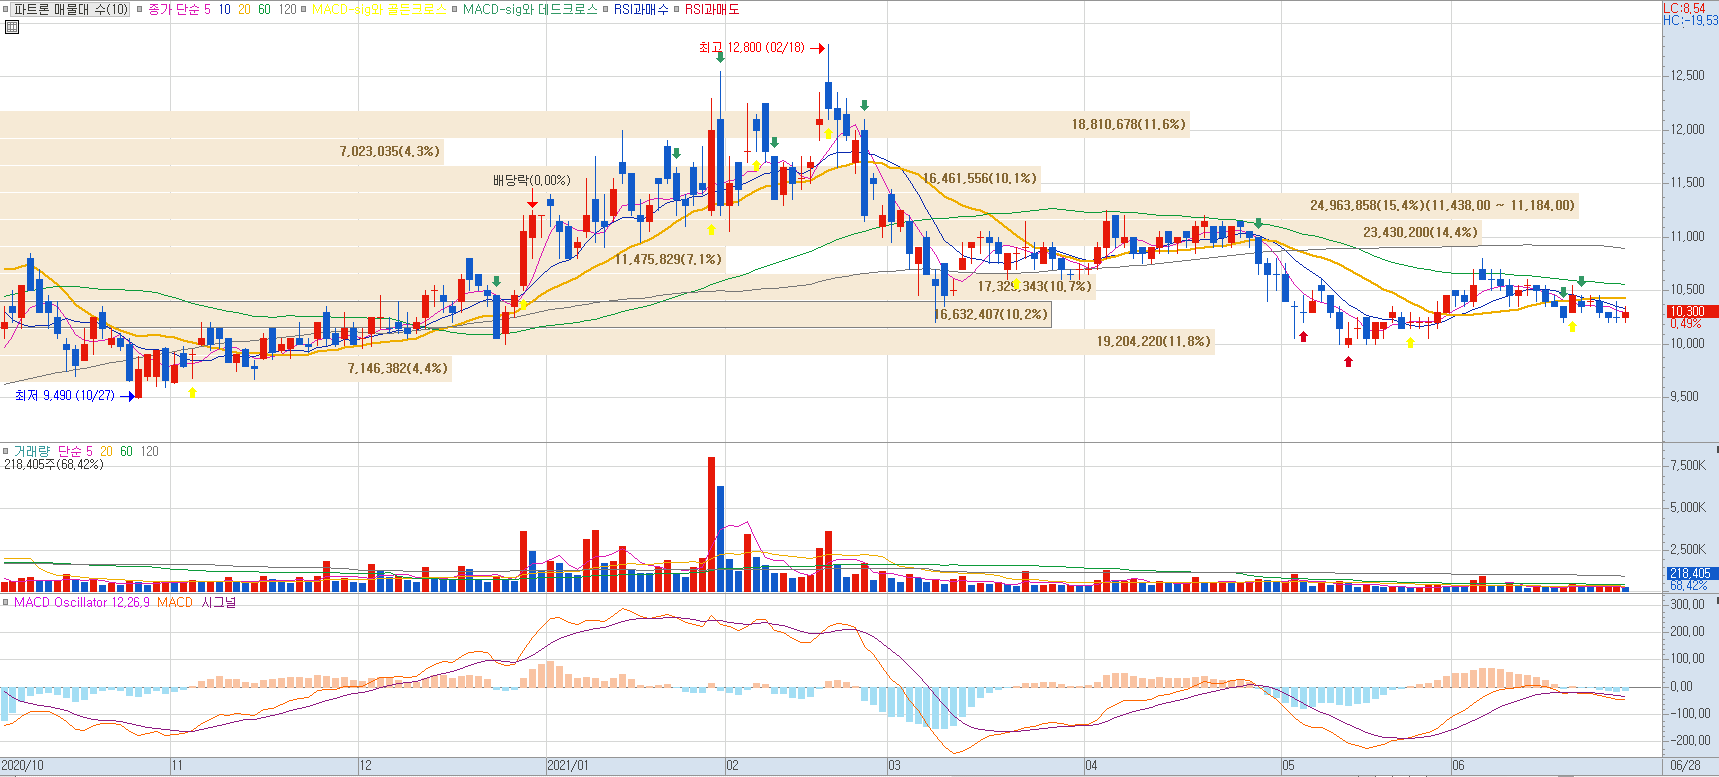Click the yellow golden-cross arrow near 최저 label

click(x=192, y=393)
